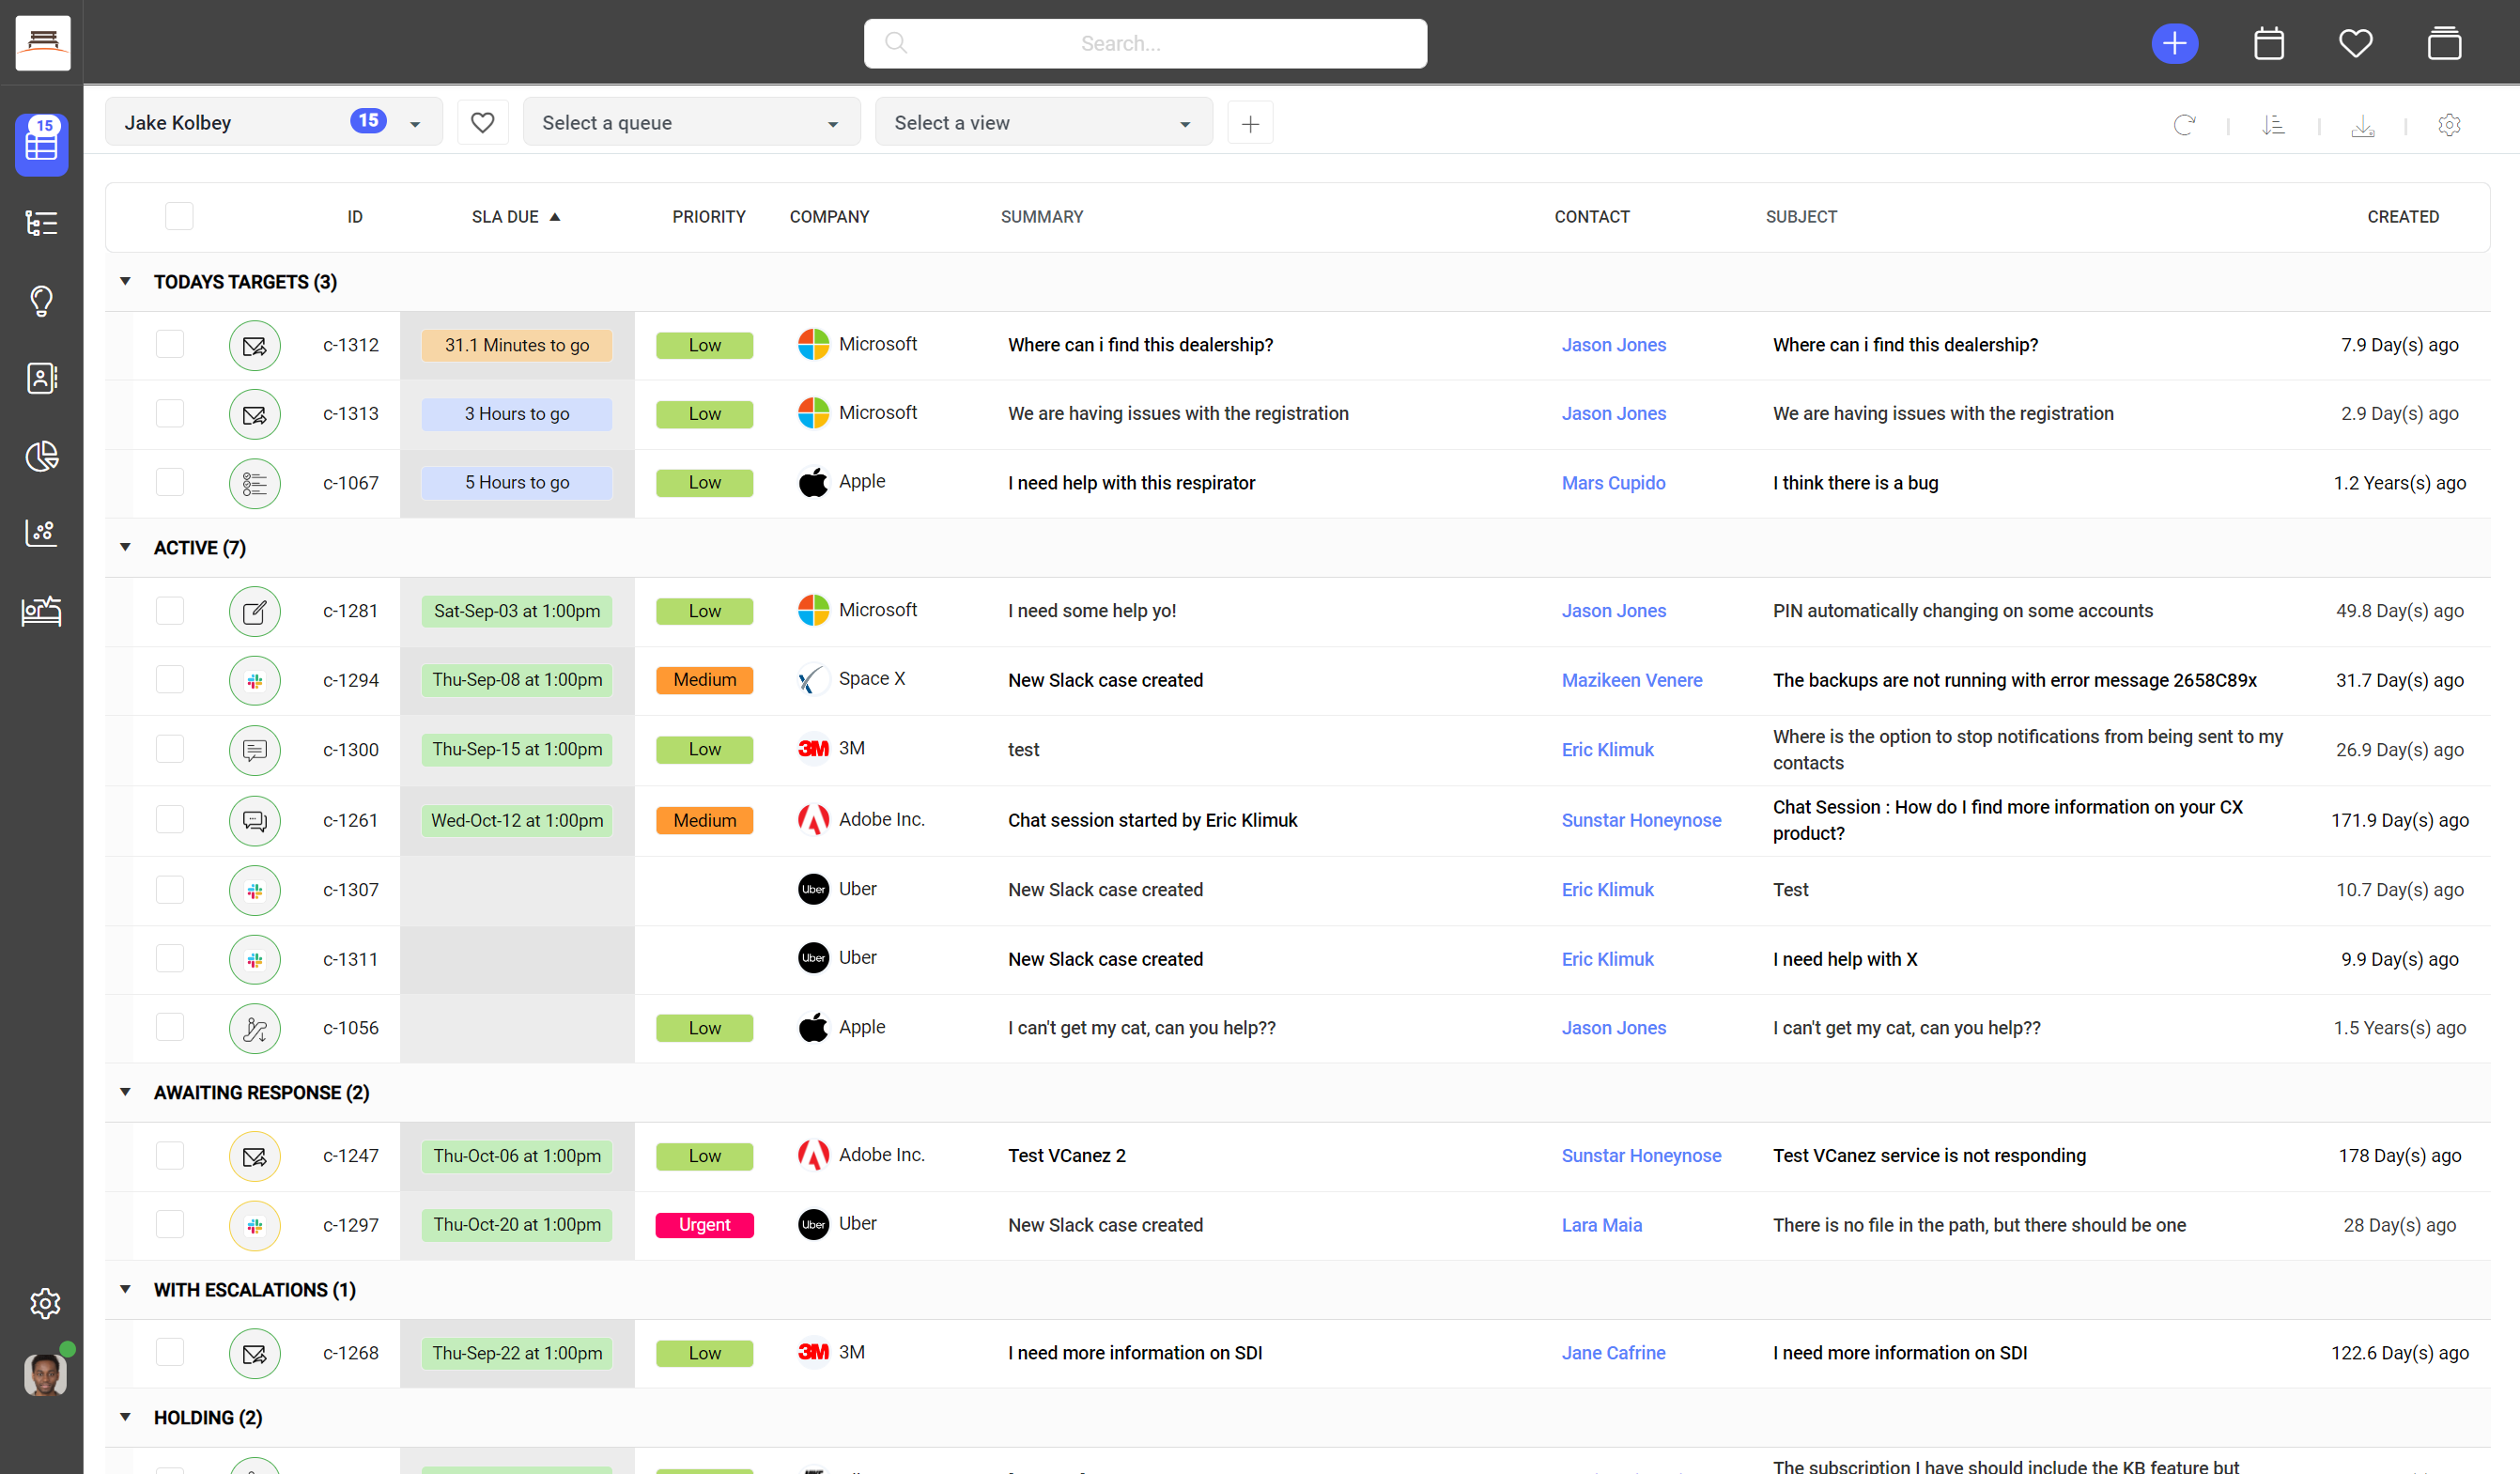Collapse the WITH ESCALATIONS section
This screenshot has width=2520, height=1474.
(124, 1289)
